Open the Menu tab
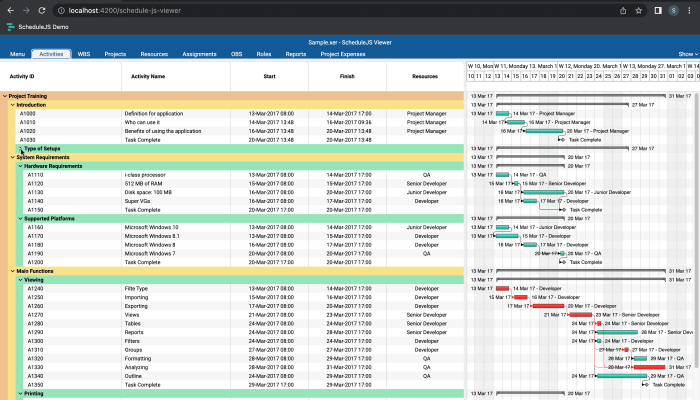 coord(17,54)
